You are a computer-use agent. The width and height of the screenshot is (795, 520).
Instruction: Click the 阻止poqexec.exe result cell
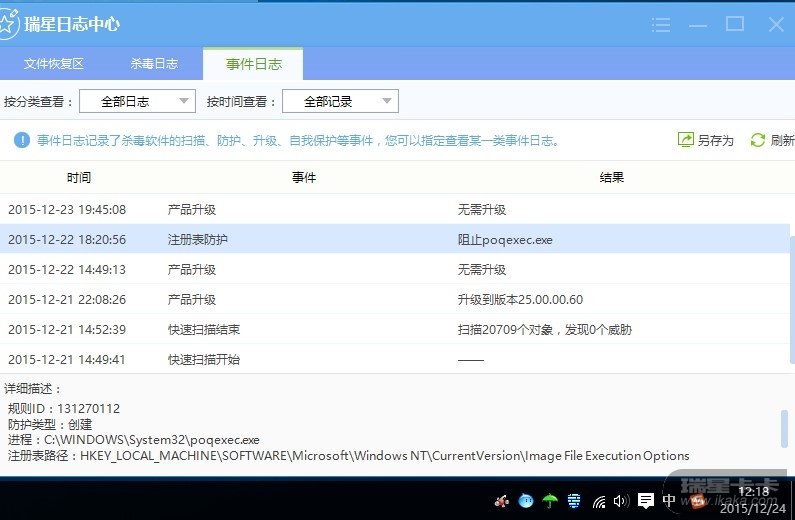click(x=505, y=240)
